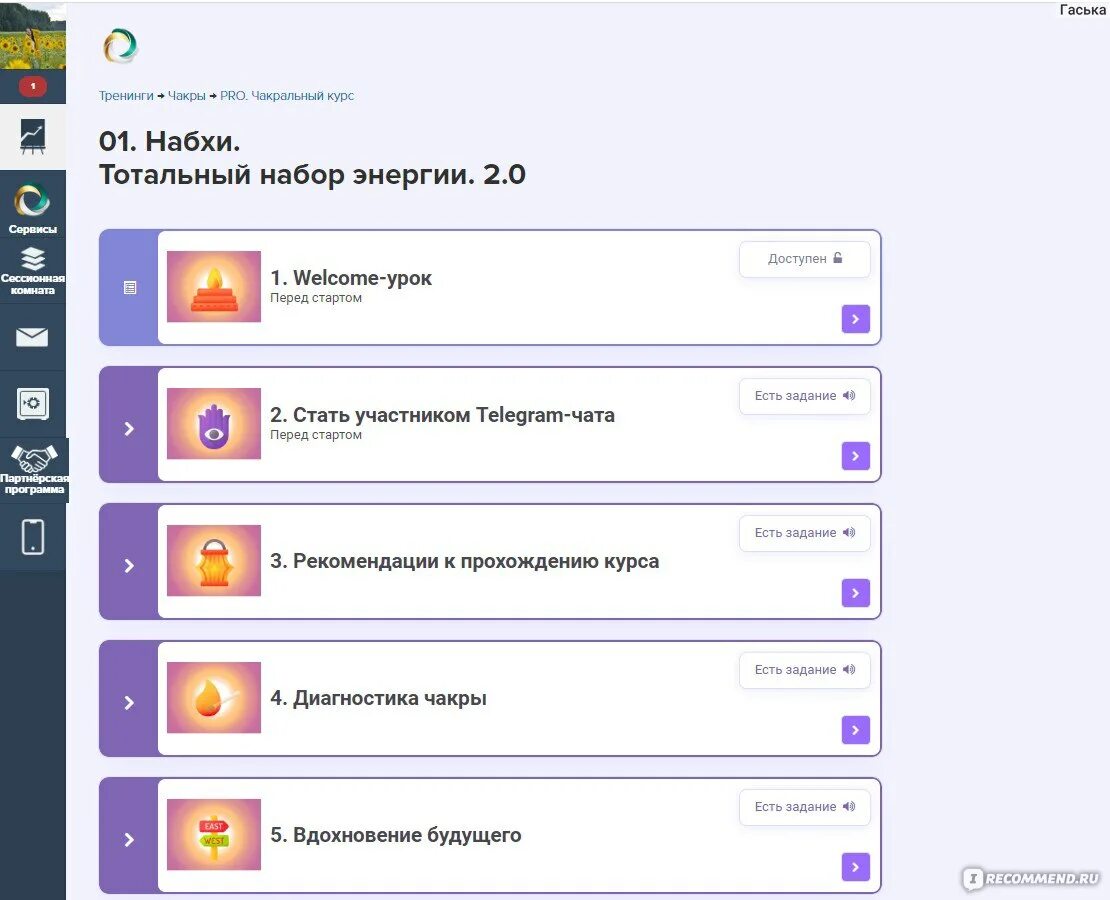Open the red notification badge
This screenshot has width=1110, height=900.
point(33,86)
